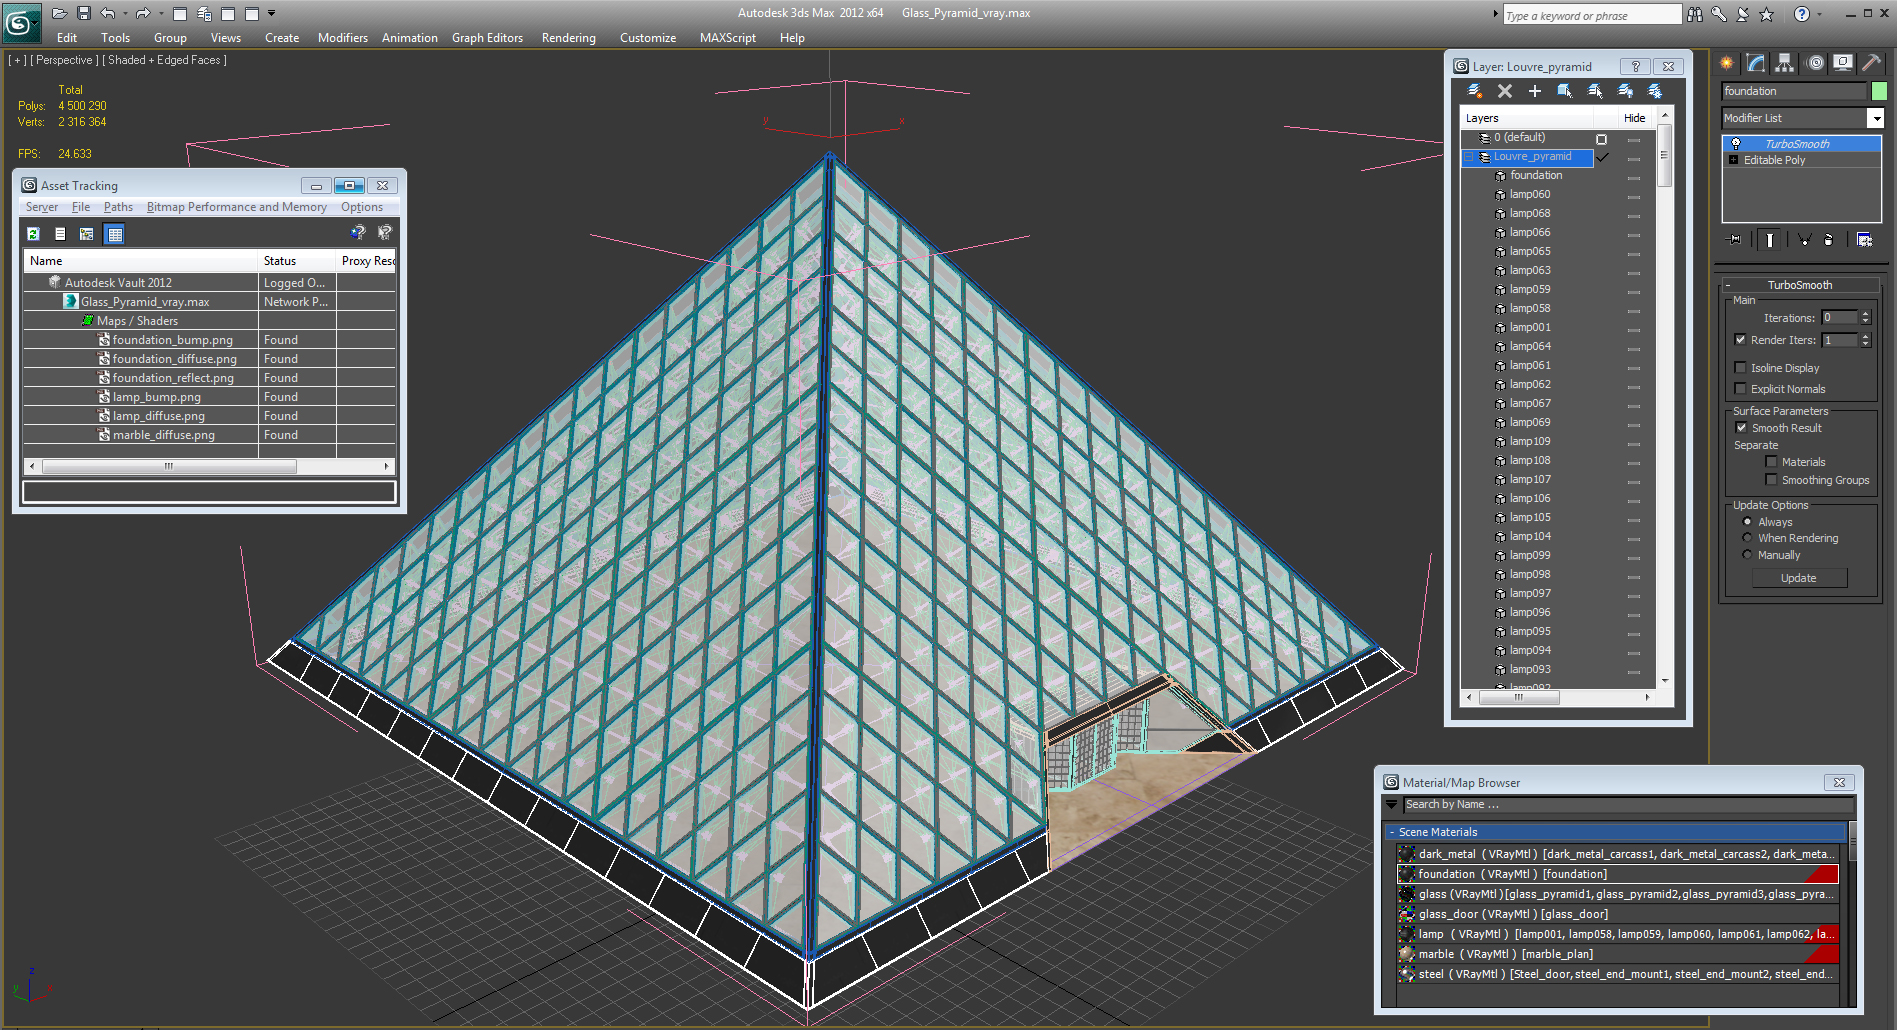Open Bitmap Performance and Memory menu
Screen dimensions: 1898x1030
tap(237, 207)
